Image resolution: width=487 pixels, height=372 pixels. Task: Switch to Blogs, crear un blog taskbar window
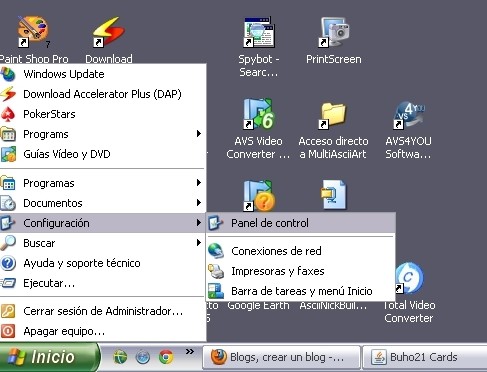[281, 357]
